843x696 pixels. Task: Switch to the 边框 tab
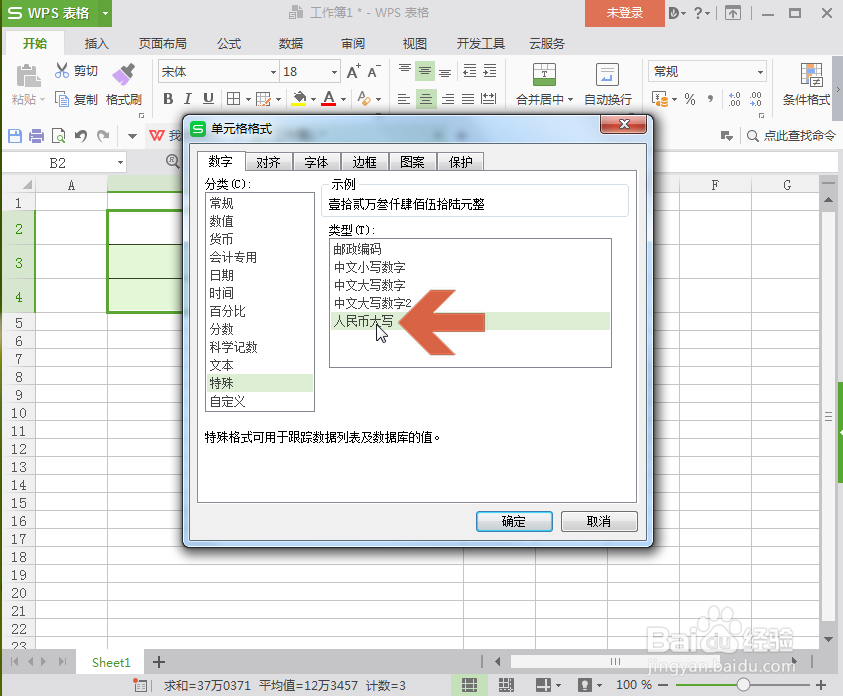pyautogui.click(x=365, y=161)
